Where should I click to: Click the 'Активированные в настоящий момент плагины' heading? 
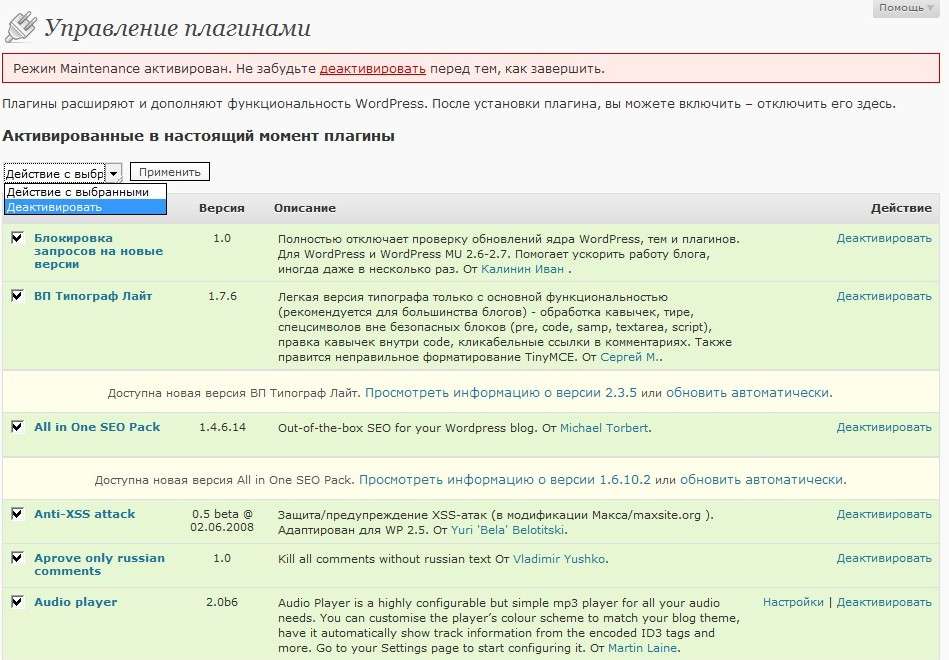coord(199,136)
